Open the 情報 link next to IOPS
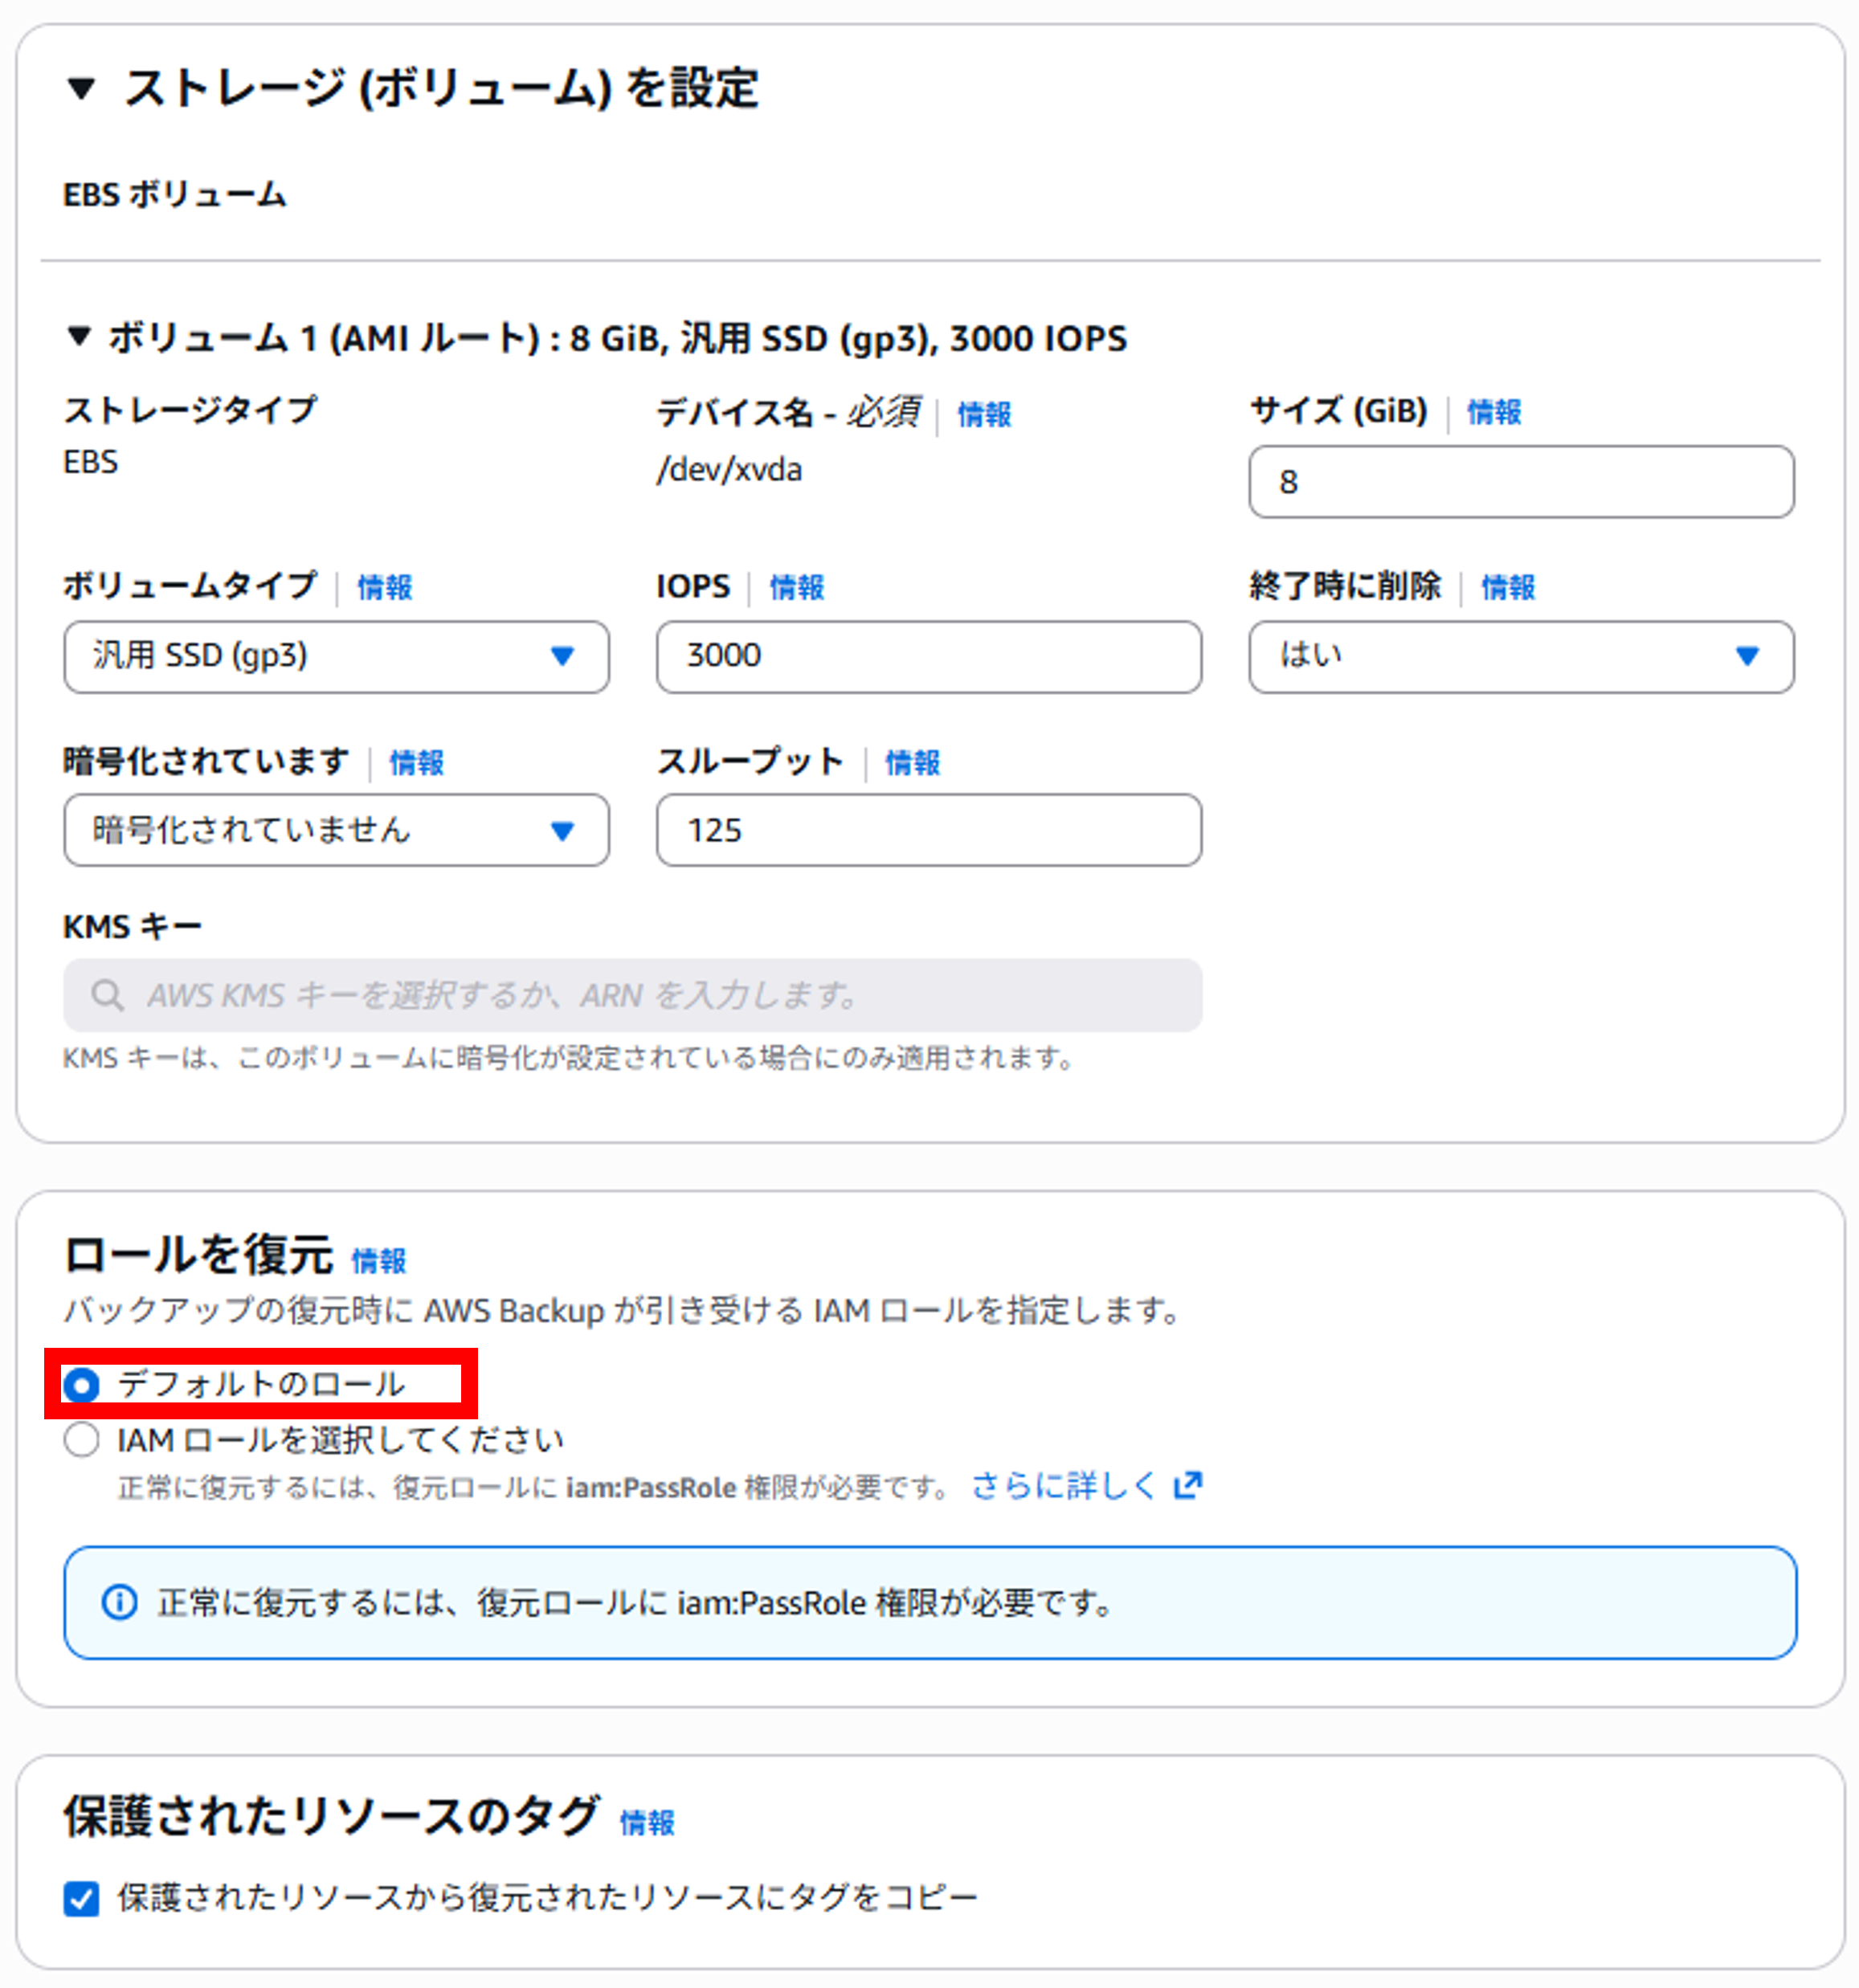Image resolution: width=1859 pixels, height=1988 pixels. [797, 587]
